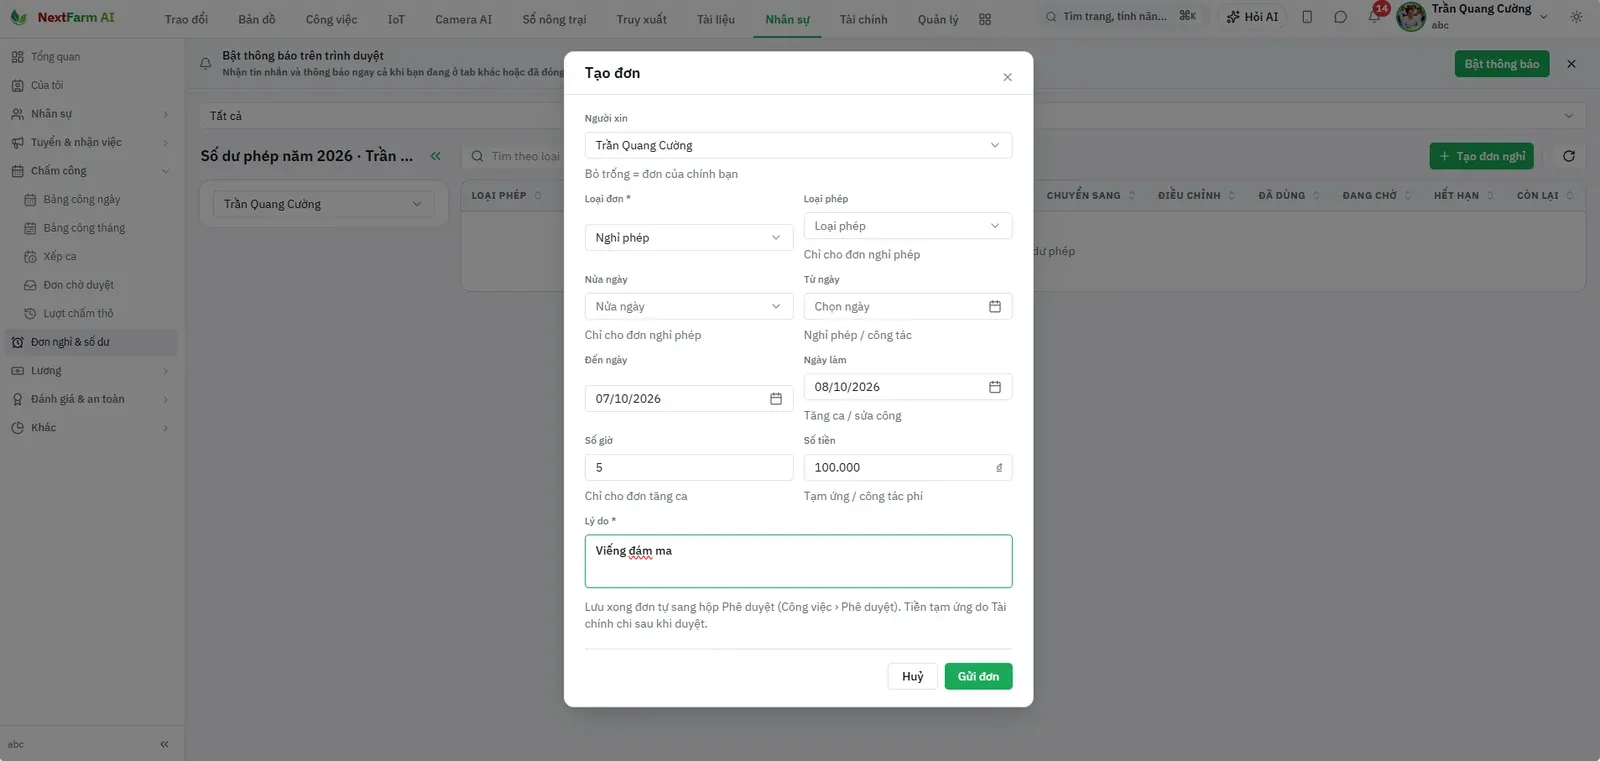This screenshot has width=1600, height=761.
Task: Close the Tạo đơn dialog with the X
Action: (1007, 77)
